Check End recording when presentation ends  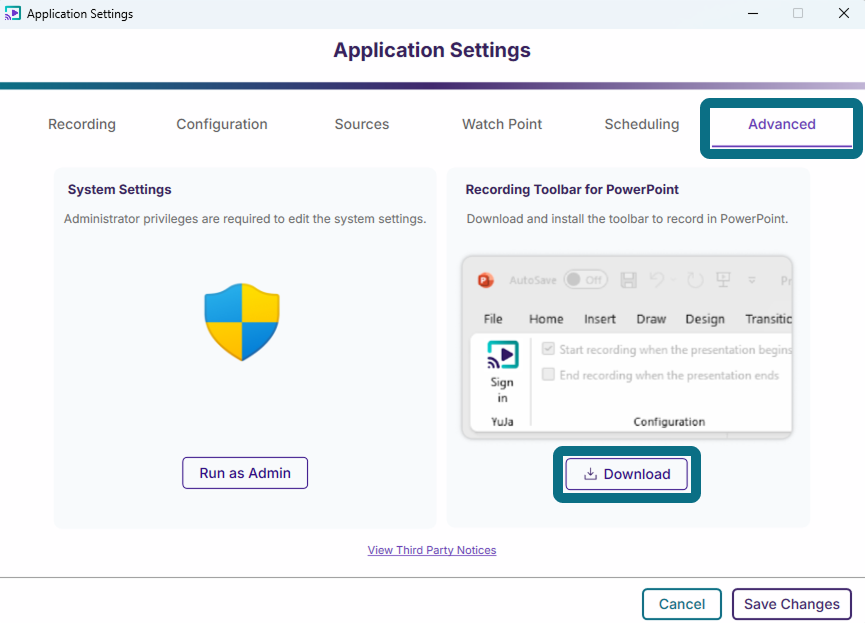pyautogui.click(x=548, y=375)
